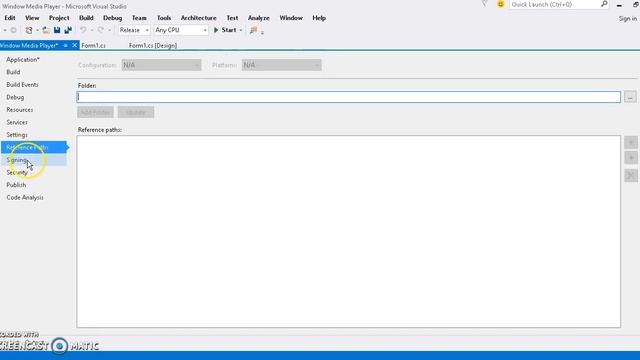
Task: Select the Code Analysis properties page
Action: pyautogui.click(x=24, y=198)
